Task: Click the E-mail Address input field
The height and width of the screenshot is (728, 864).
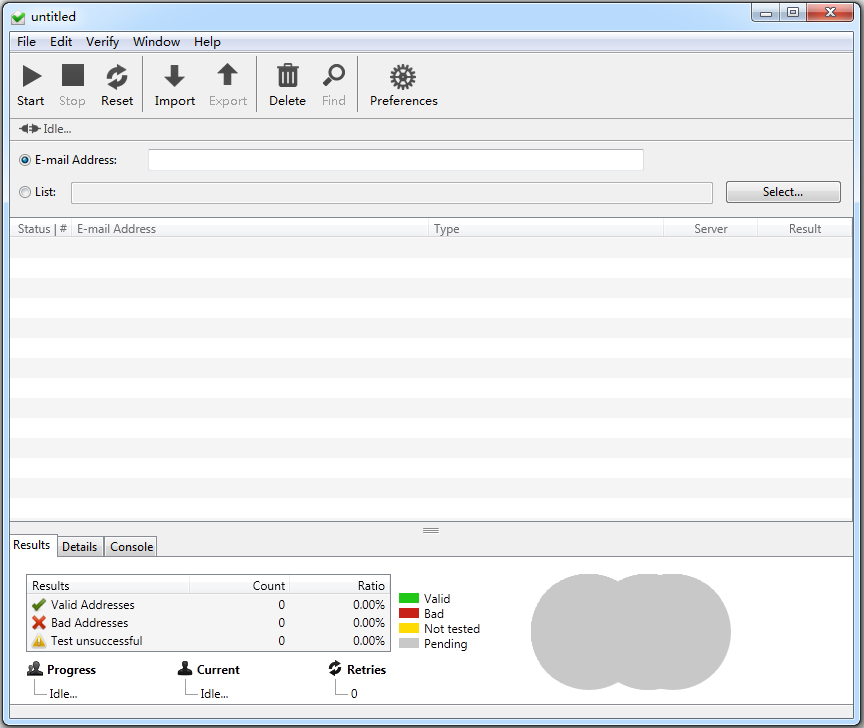Action: (x=396, y=159)
